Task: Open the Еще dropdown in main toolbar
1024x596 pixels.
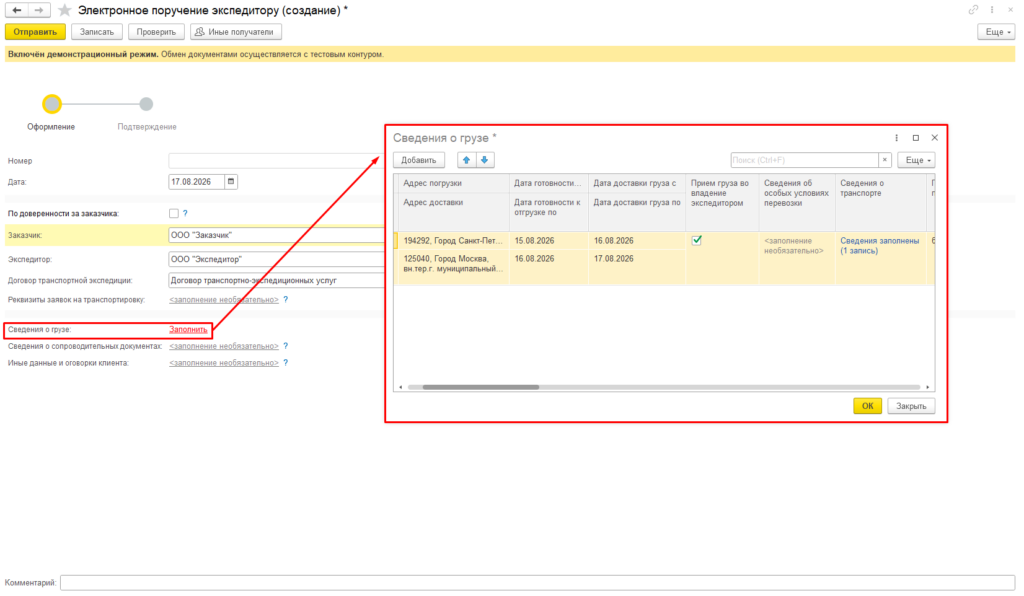Action: point(996,32)
